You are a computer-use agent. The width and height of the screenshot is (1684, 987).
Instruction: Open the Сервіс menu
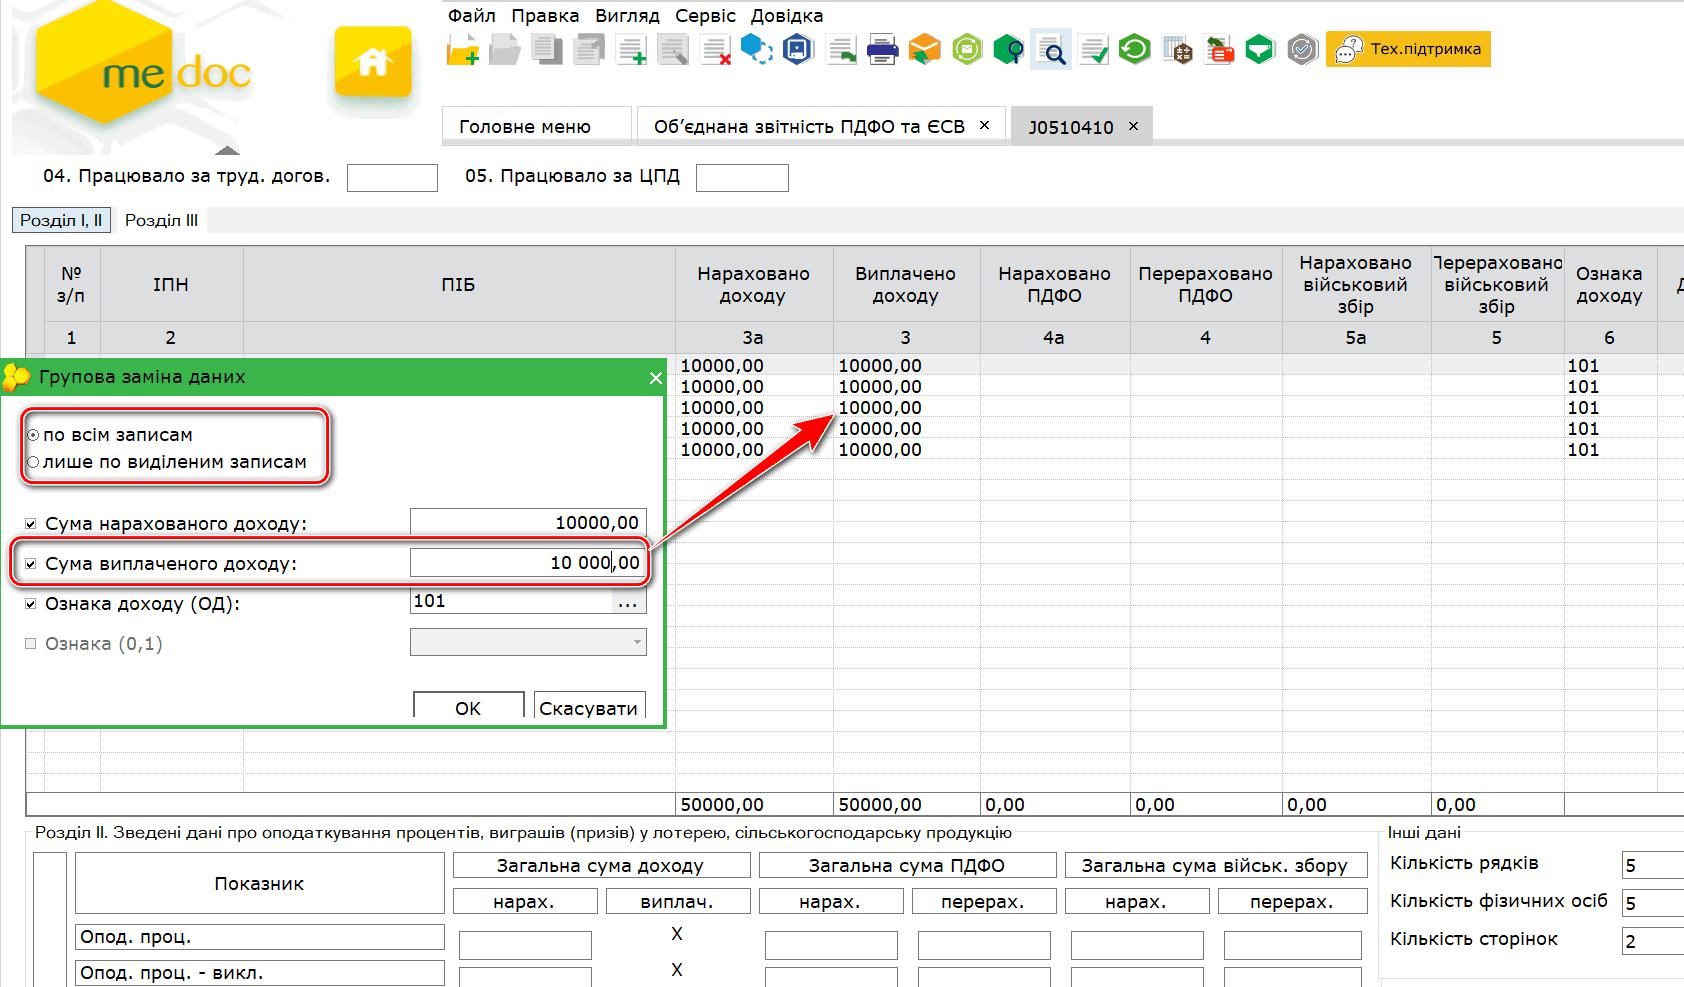pos(705,16)
